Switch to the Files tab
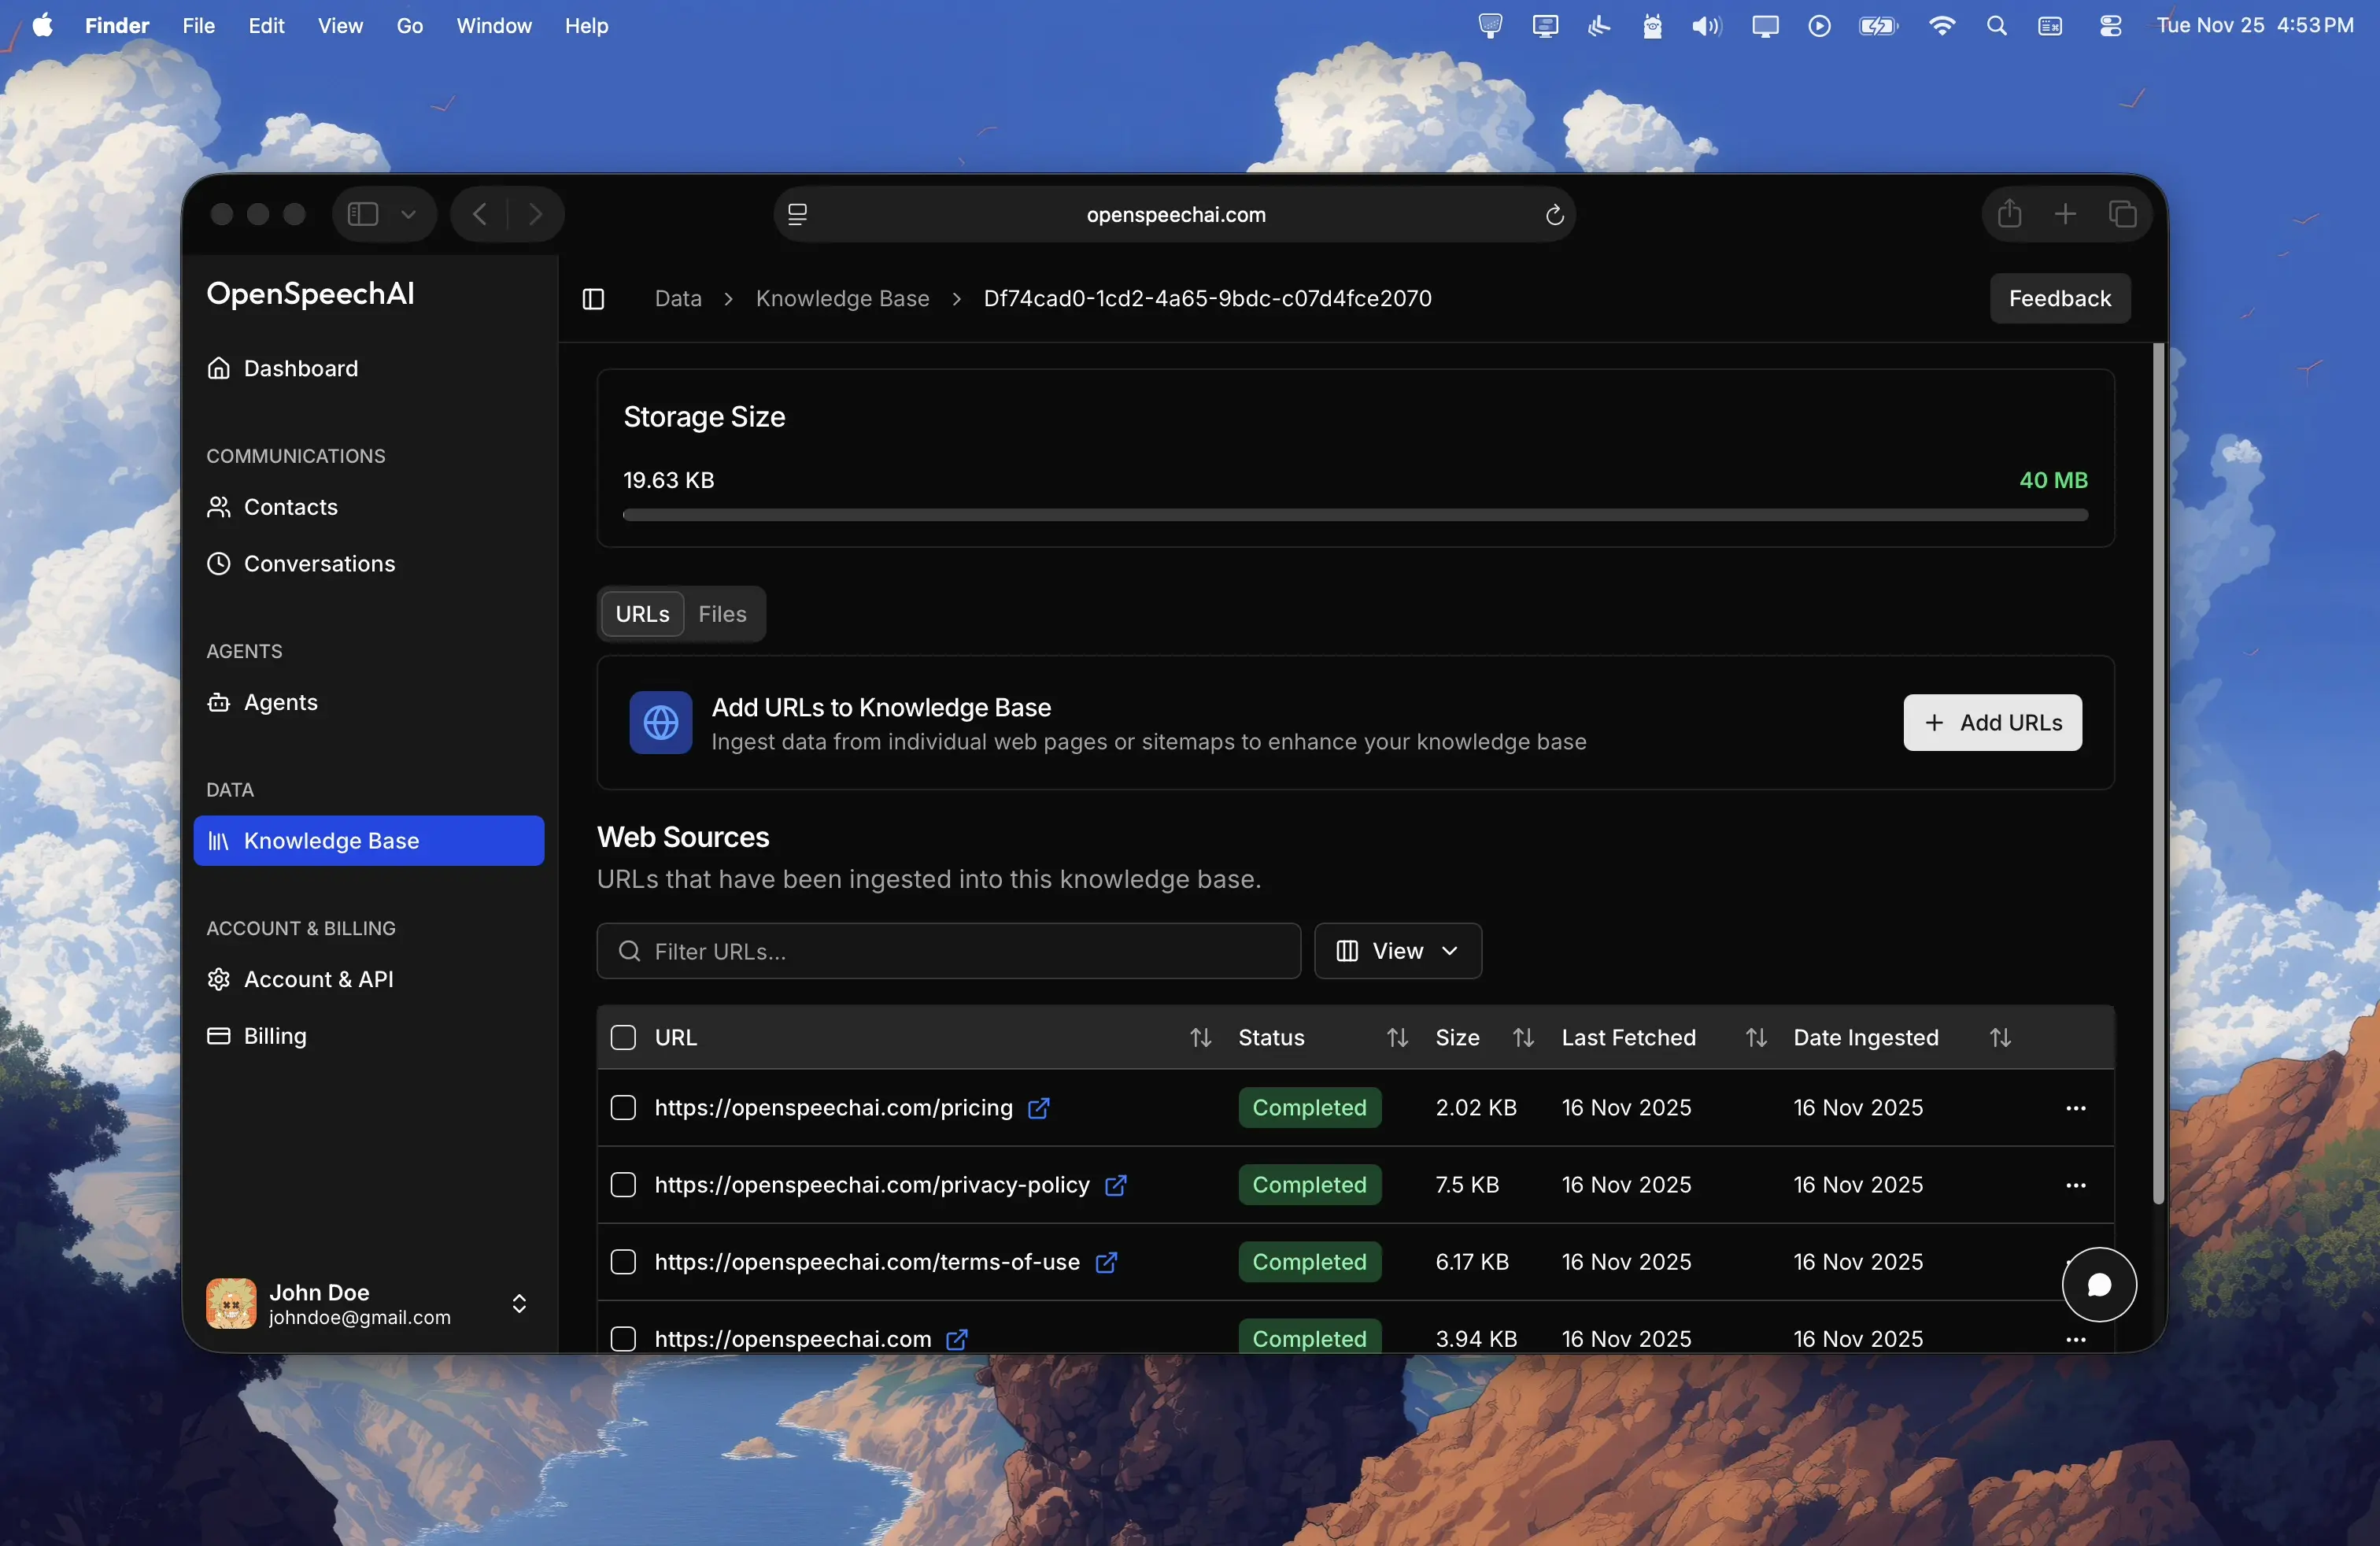The image size is (2380, 1546). point(722,614)
